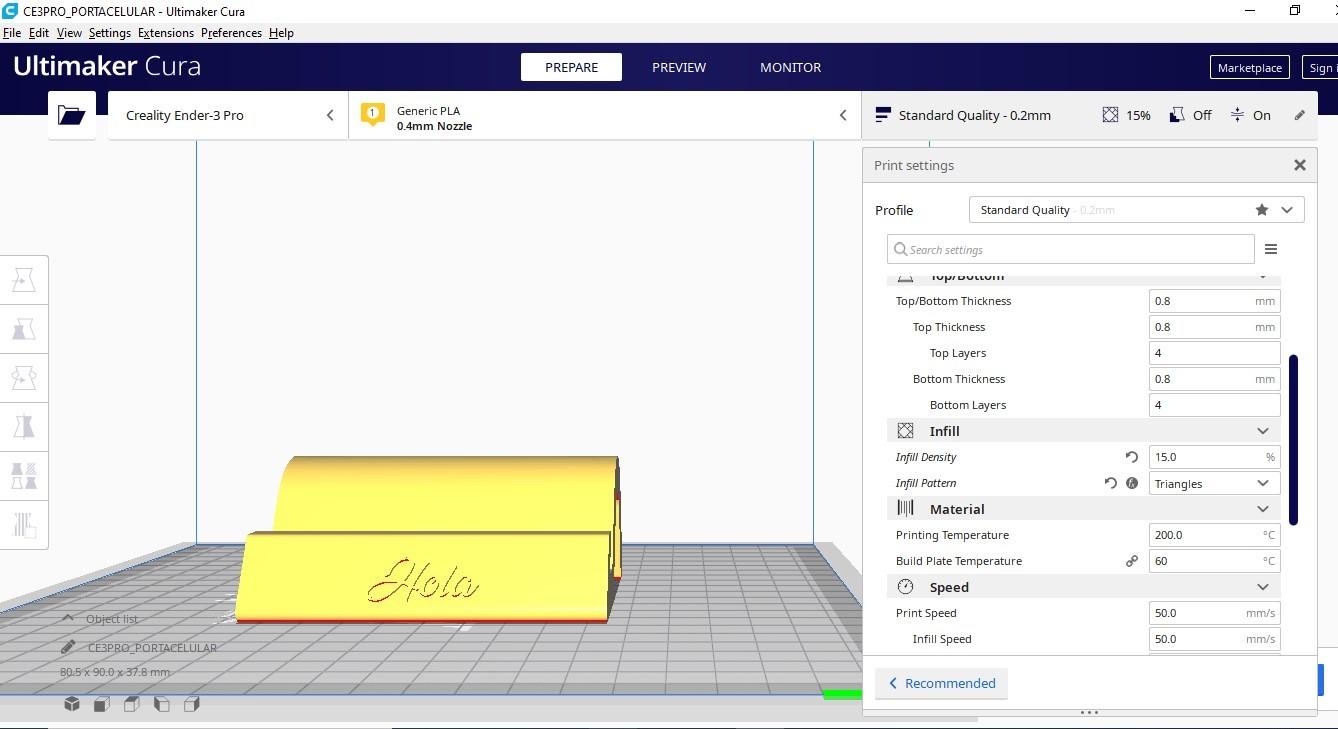Screen dimensions: 1338x729
Task: Open the Preferences menu
Action: [x=231, y=33]
